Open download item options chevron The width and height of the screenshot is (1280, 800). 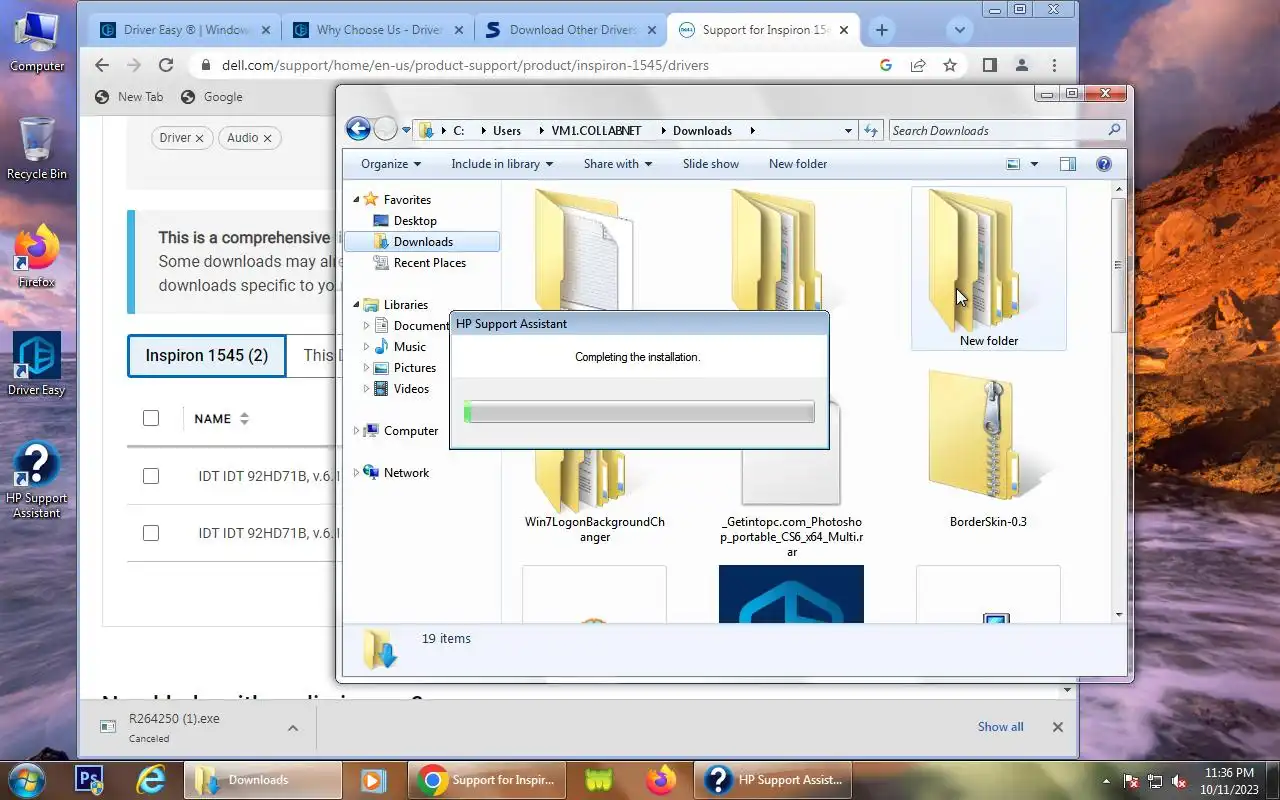pos(293,728)
